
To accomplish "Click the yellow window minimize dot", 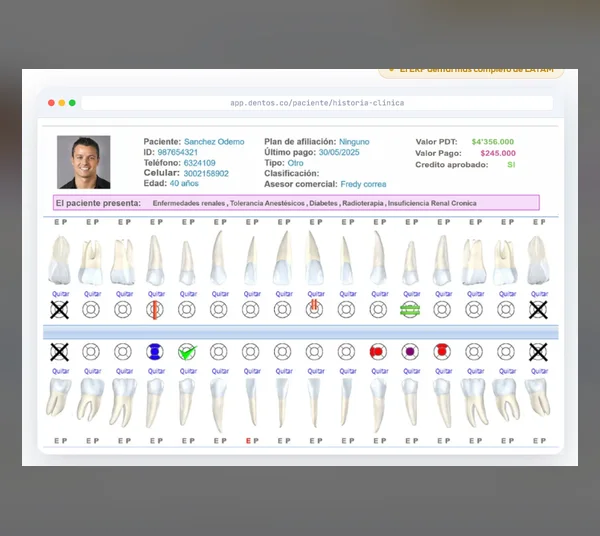I will coord(62,103).
